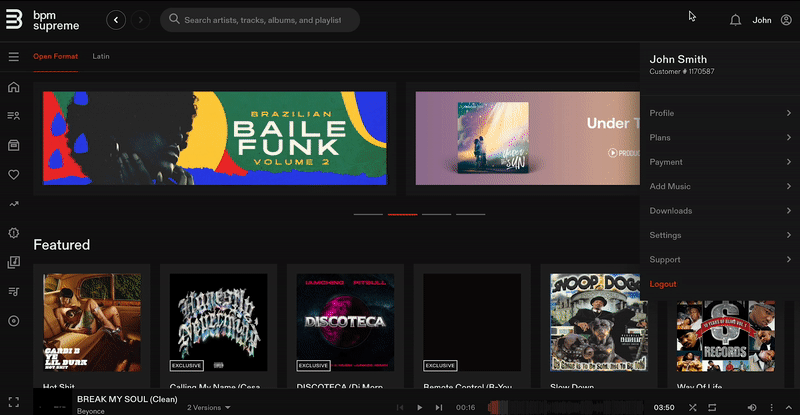Select the third carousel indicator
Viewport: 800px width, 415px height.
pyautogui.click(x=437, y=214)
